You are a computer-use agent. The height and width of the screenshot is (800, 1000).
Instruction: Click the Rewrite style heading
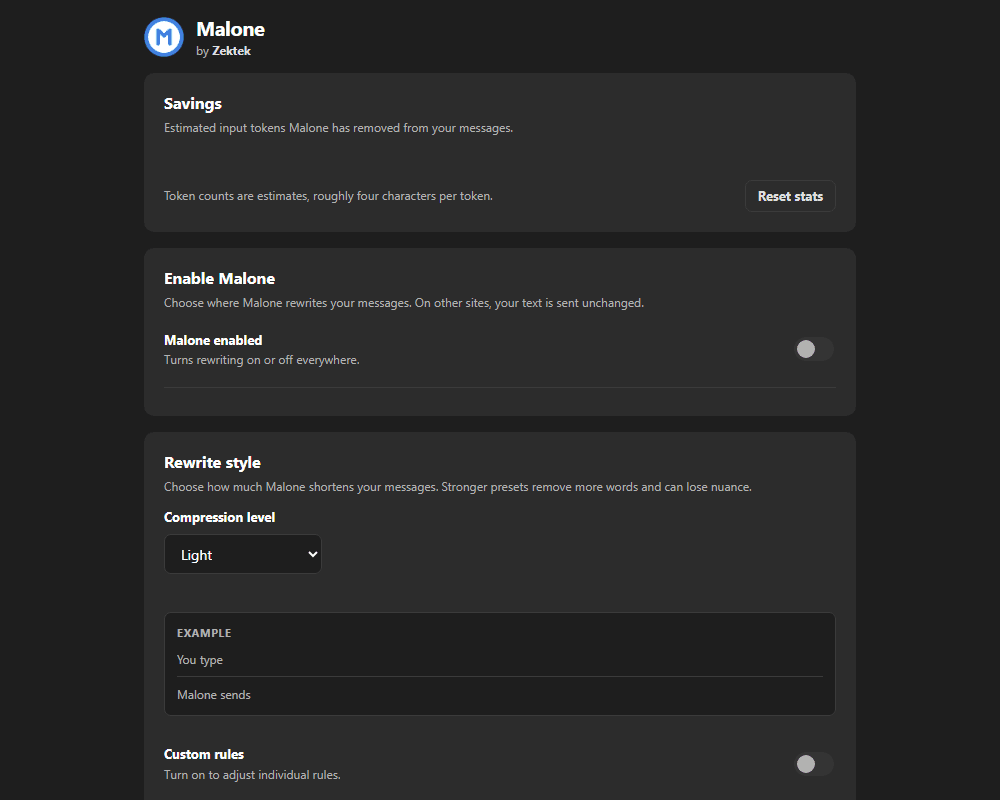tap(212, 463)
